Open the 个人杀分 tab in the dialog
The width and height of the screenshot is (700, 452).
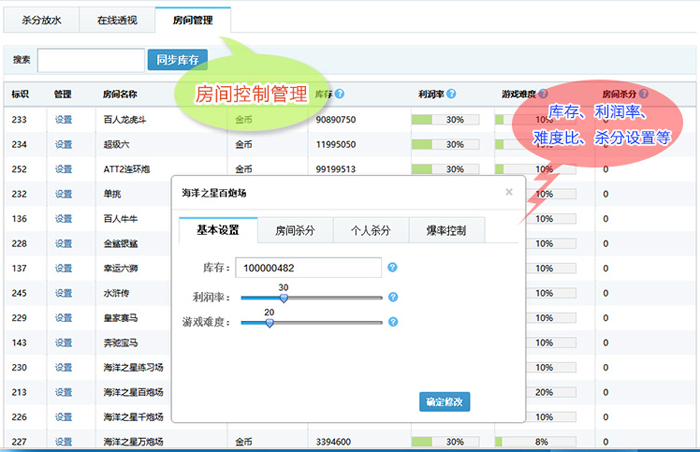tap(371, 231)
